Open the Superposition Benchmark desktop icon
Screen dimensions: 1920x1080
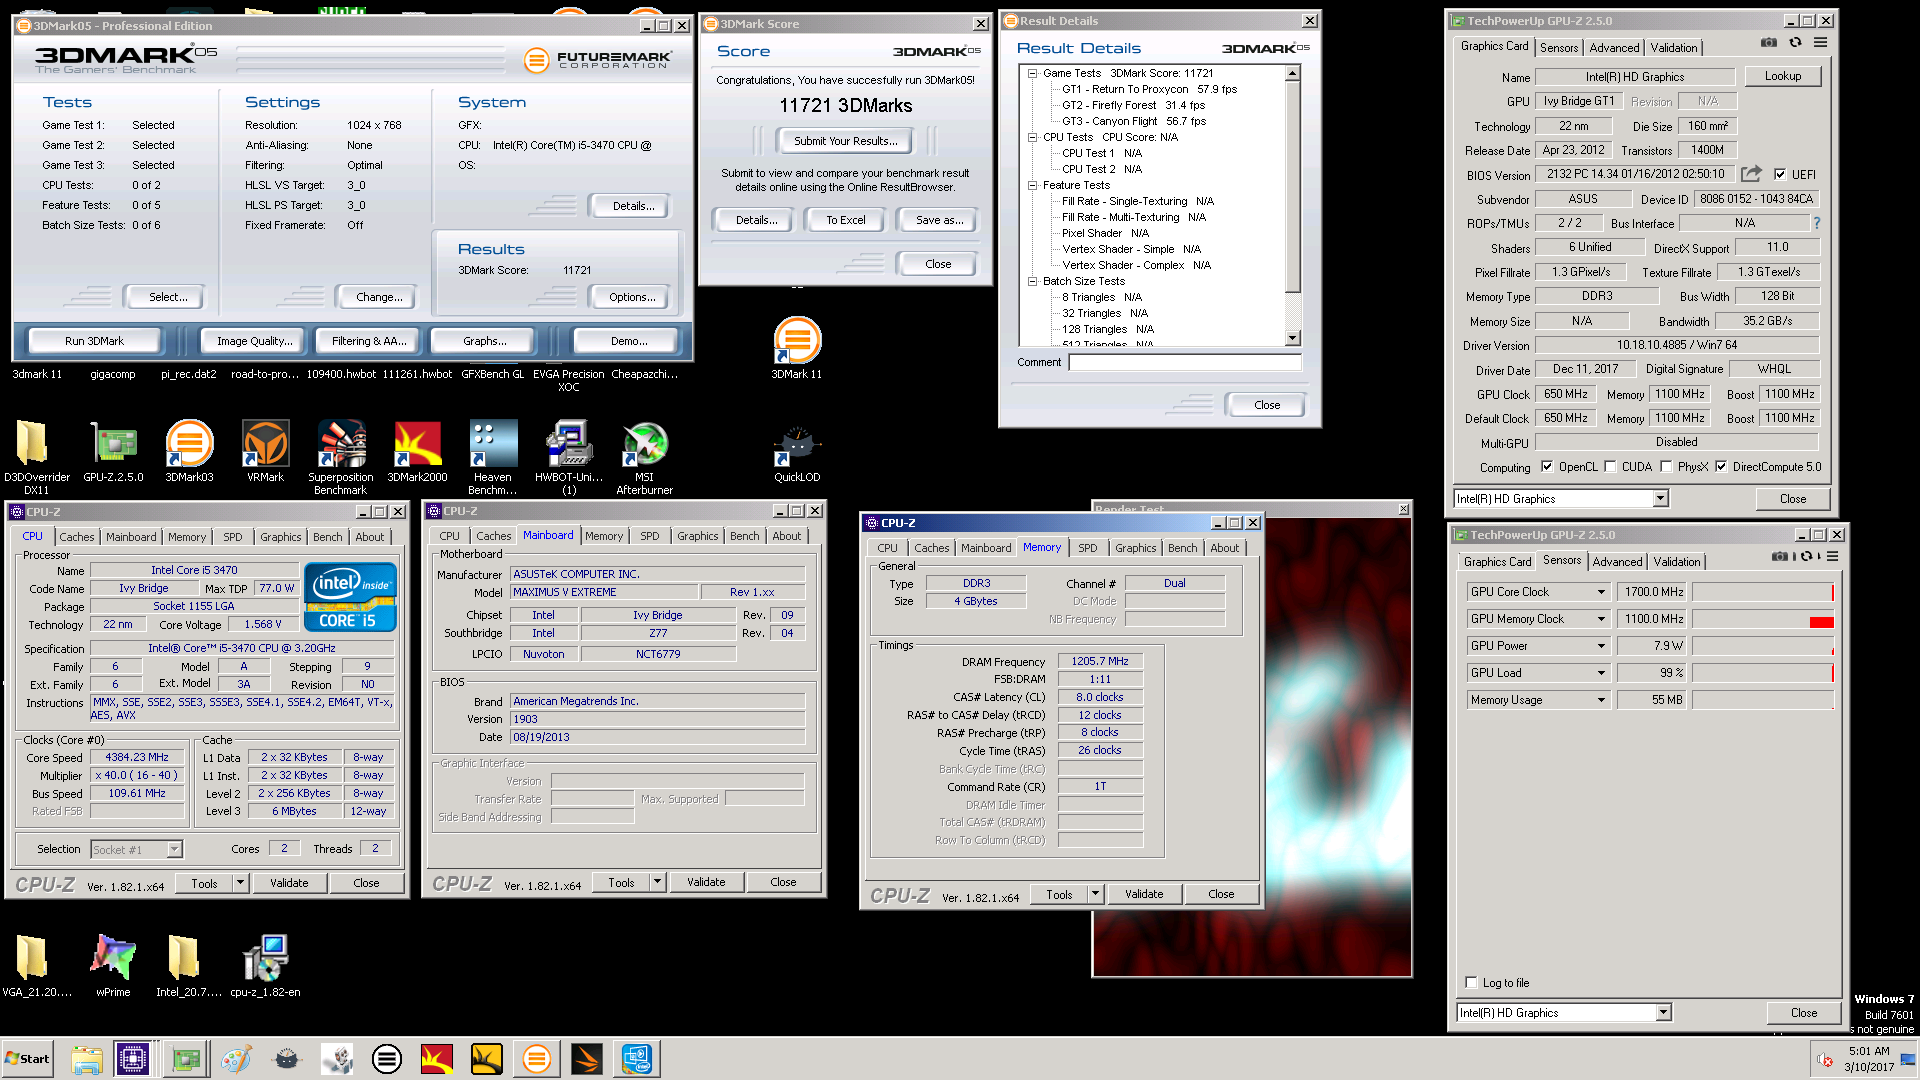coord(341,443)
